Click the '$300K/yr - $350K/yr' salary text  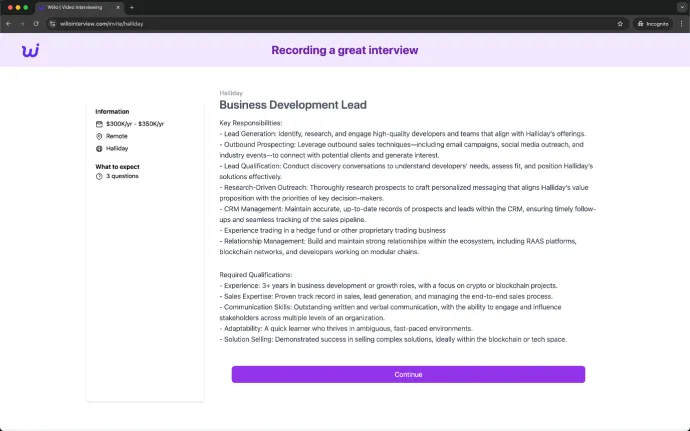[x=135, y=124]
